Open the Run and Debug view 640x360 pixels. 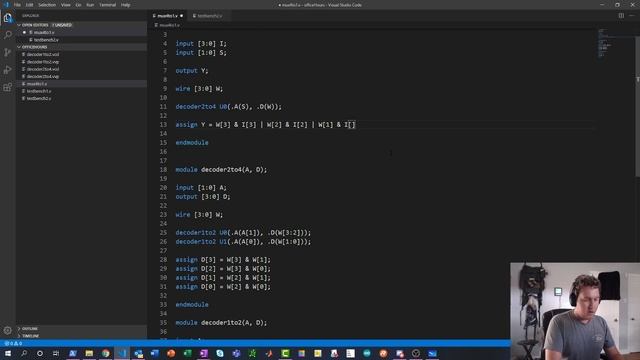[8, 70]
